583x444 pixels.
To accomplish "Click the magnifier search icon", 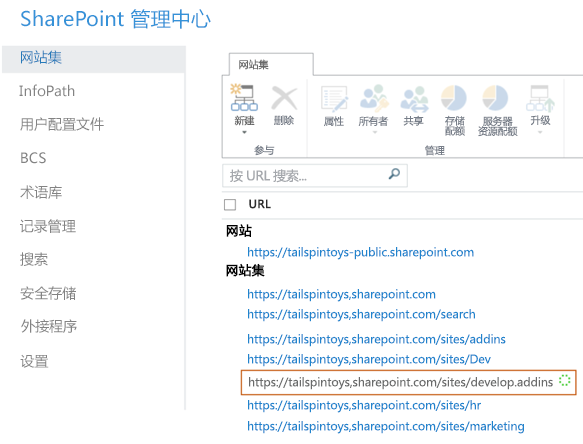I will coord(394,174).
